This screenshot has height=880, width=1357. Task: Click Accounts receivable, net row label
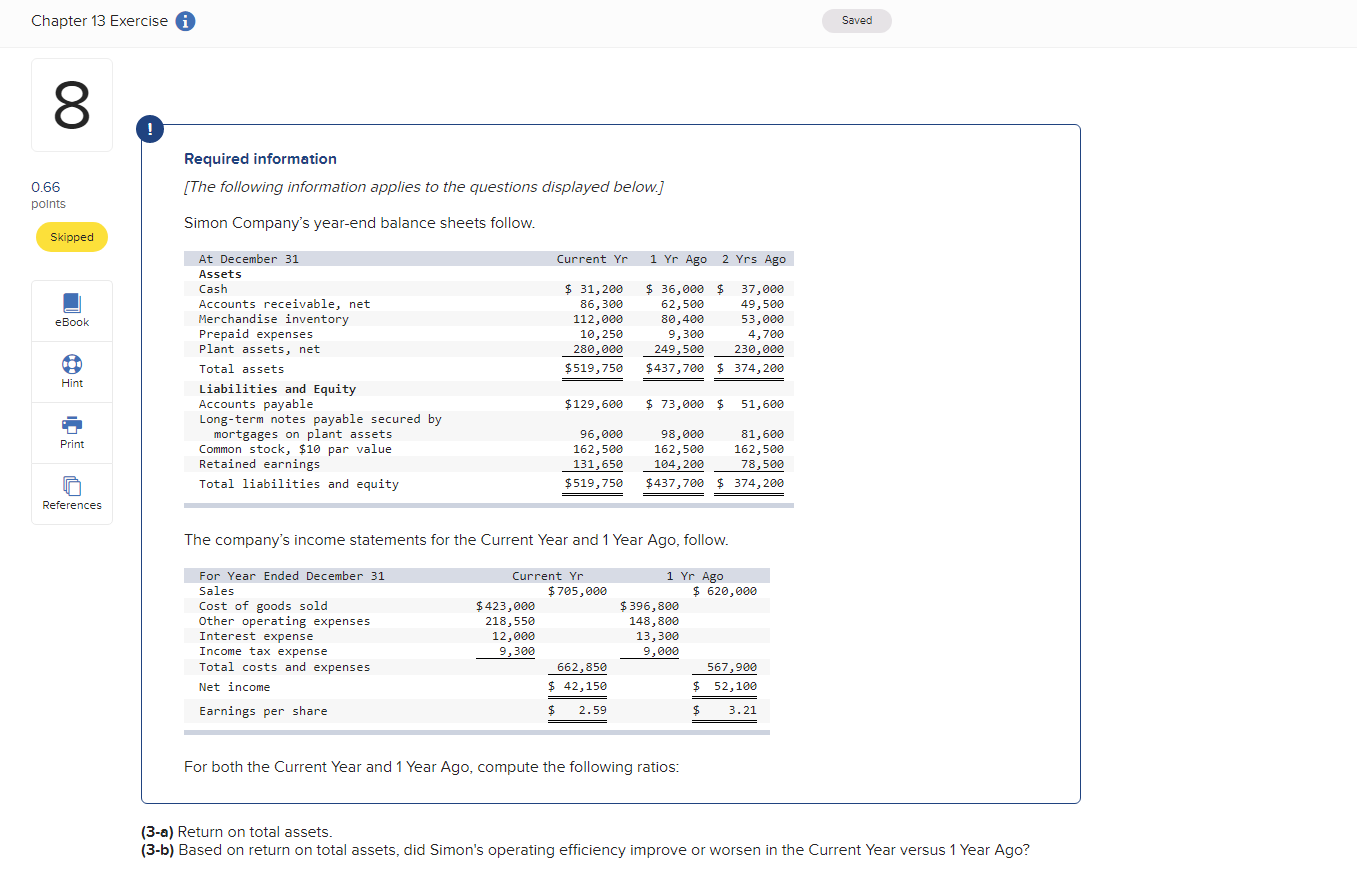(x=284, y=304)
